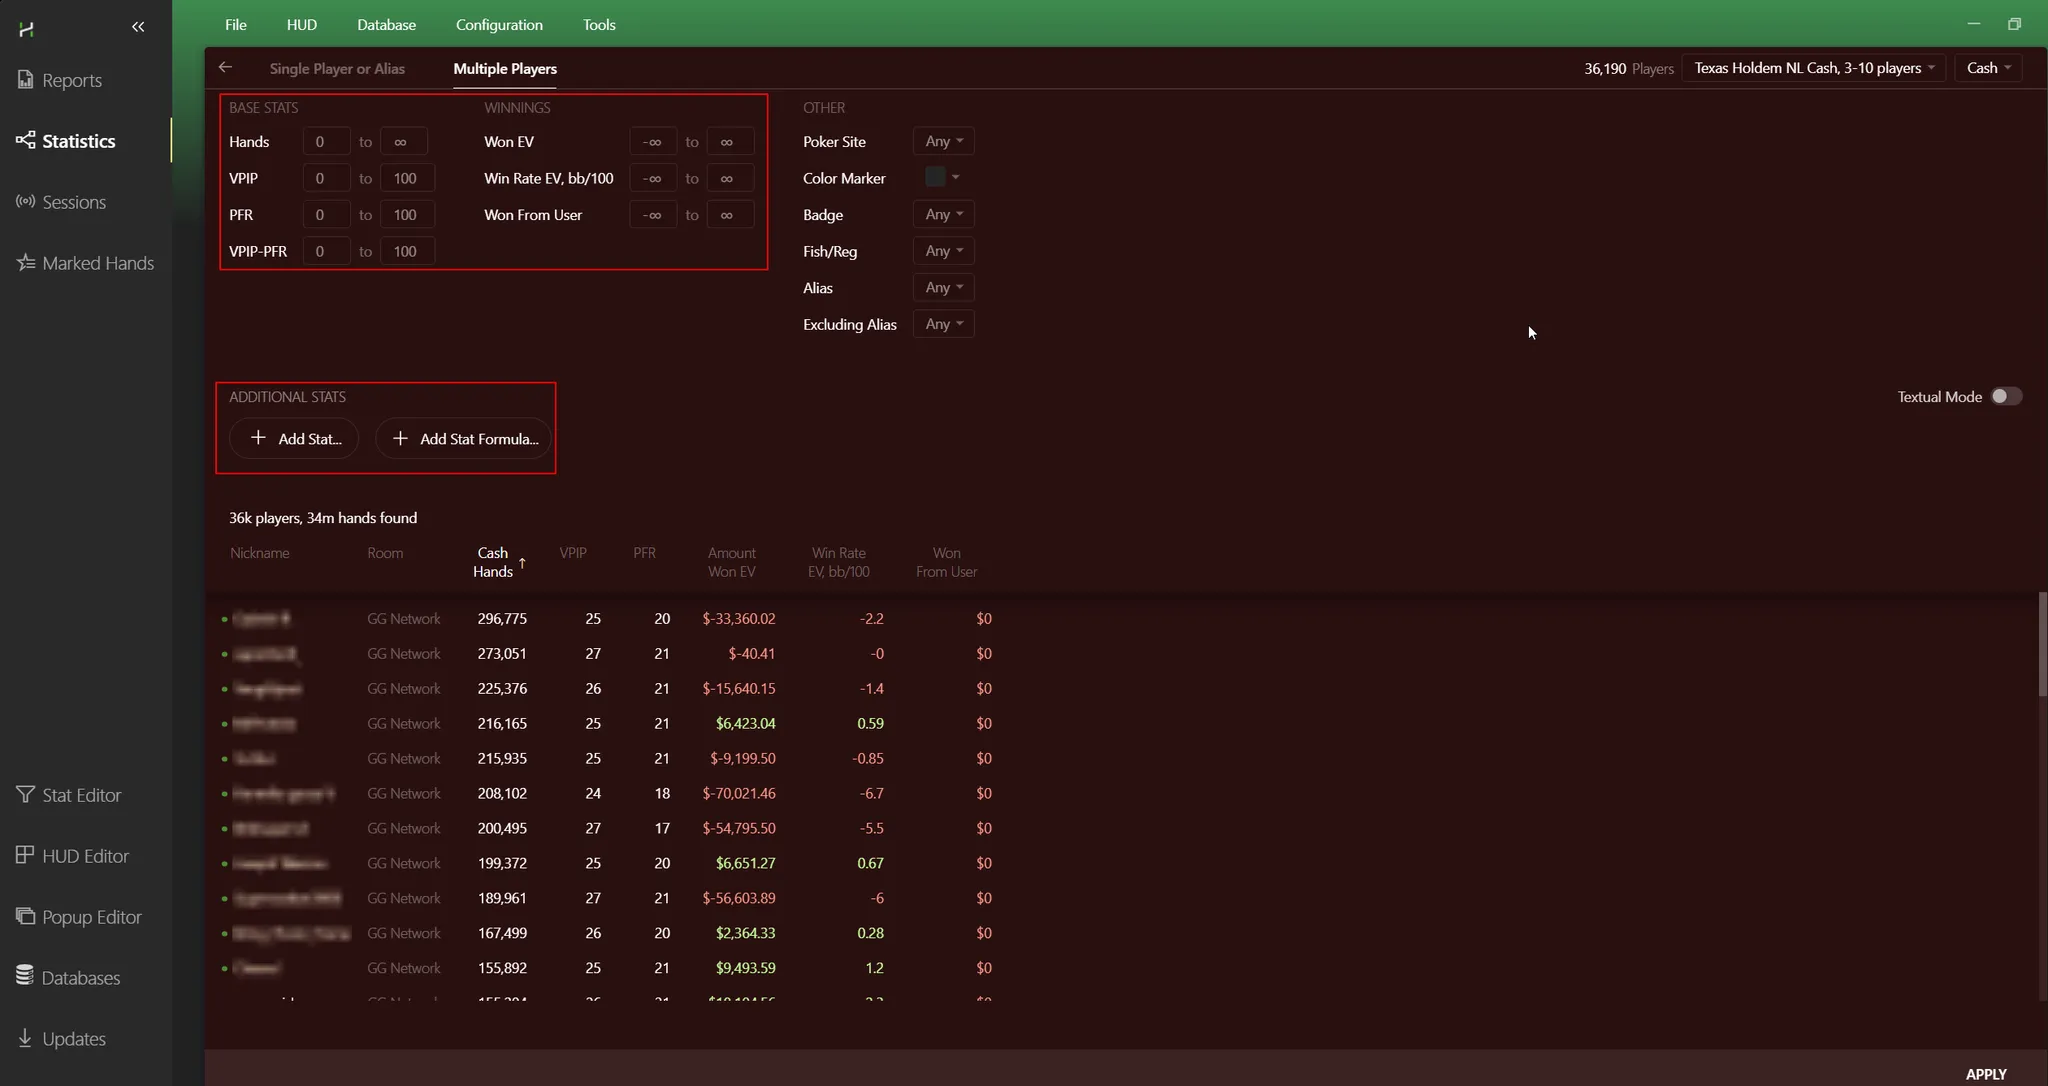This screenshot has height=1086, width=2048.
Task: Sort by Win Rate EV, bb/100 header
Action: click(839, 562)
